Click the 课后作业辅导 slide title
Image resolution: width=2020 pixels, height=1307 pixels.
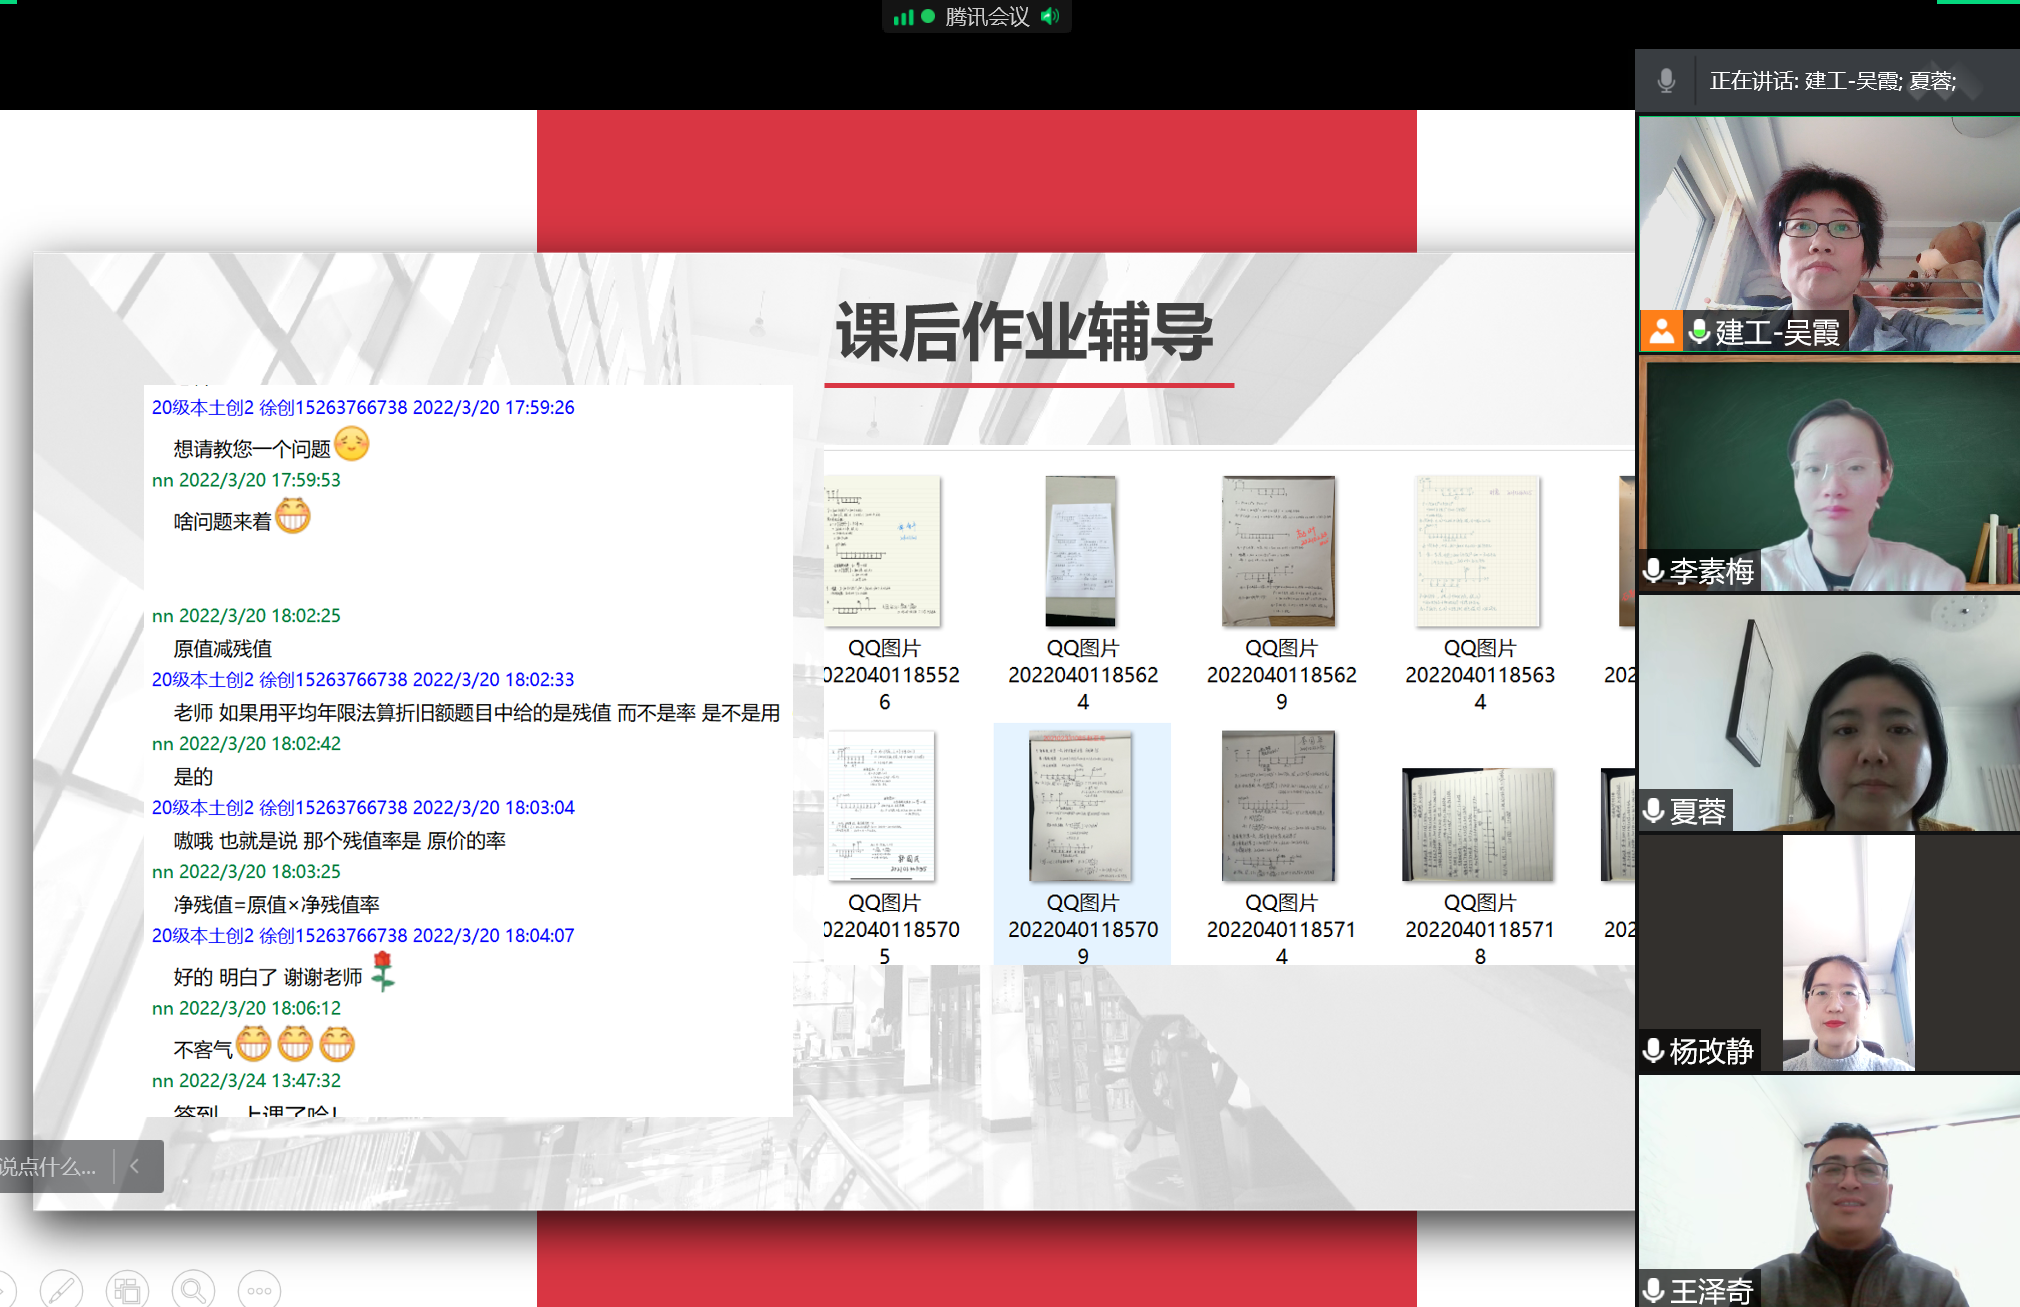point(1025,332)
